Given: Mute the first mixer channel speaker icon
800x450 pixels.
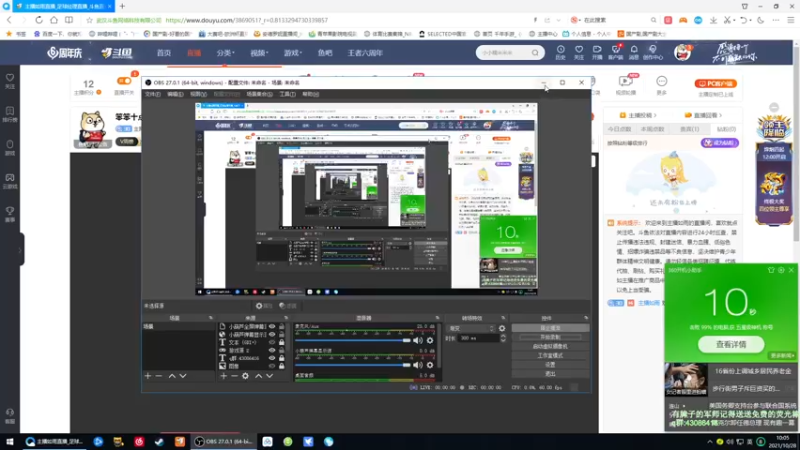Looking at the screenshot, I should (x=418, y=340).
